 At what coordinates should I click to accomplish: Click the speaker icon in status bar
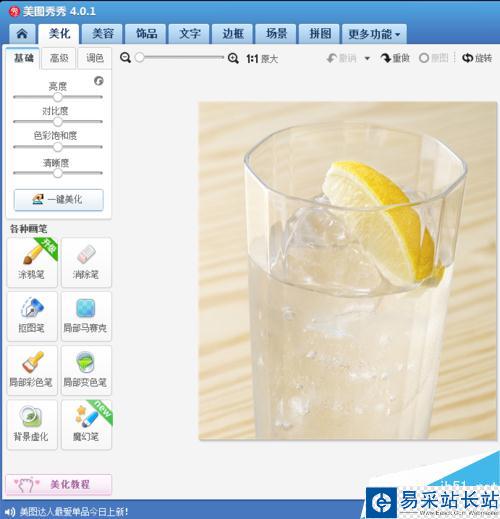[x=10, y=511]
